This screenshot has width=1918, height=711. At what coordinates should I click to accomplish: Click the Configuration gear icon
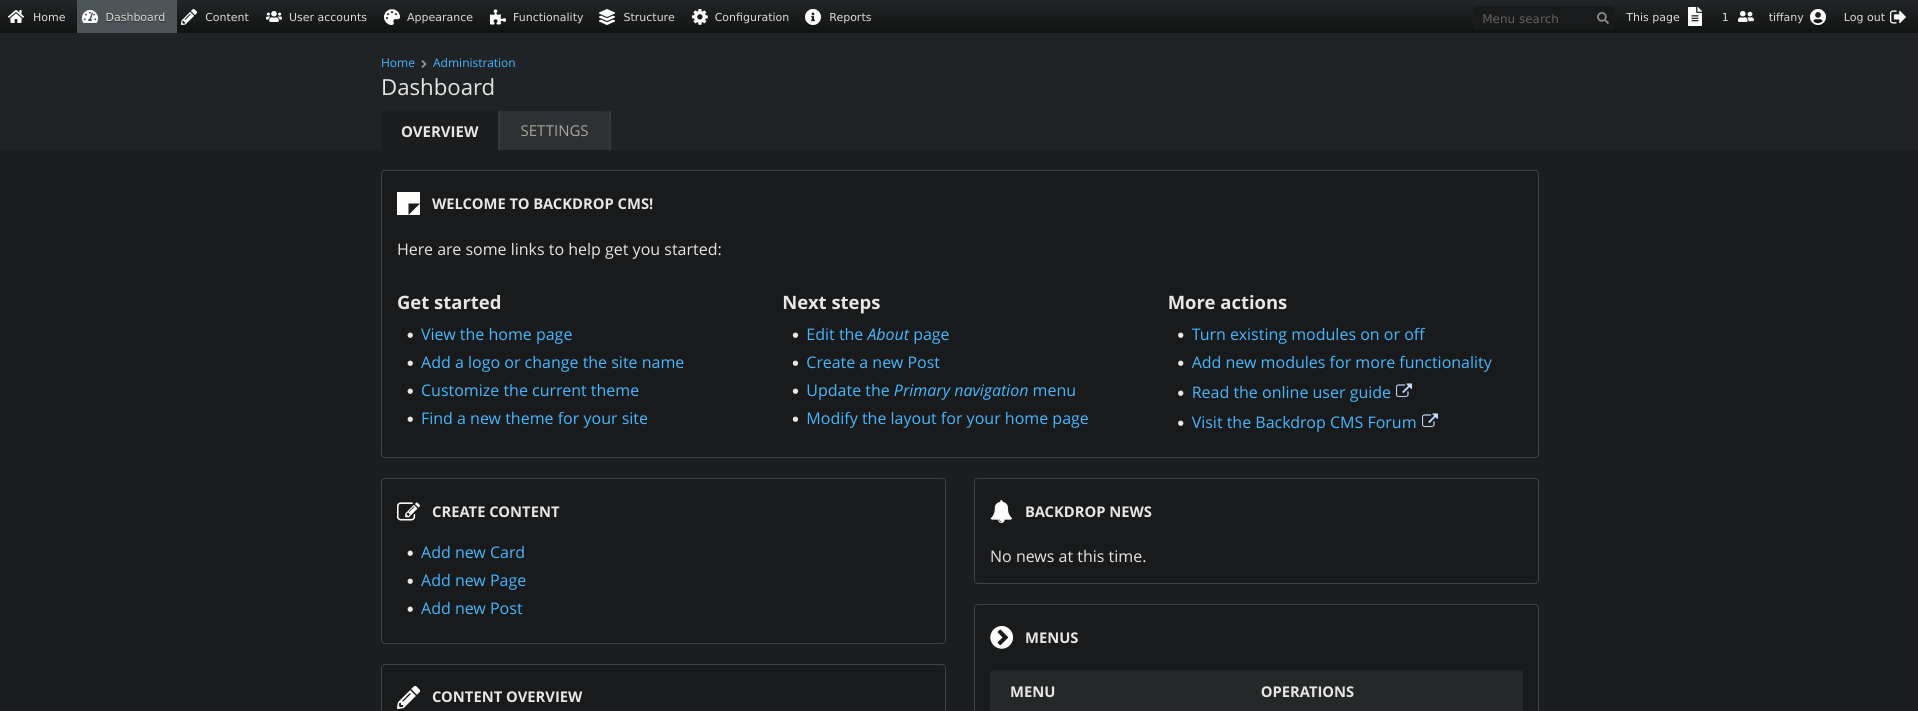click(x=700, y=17)
